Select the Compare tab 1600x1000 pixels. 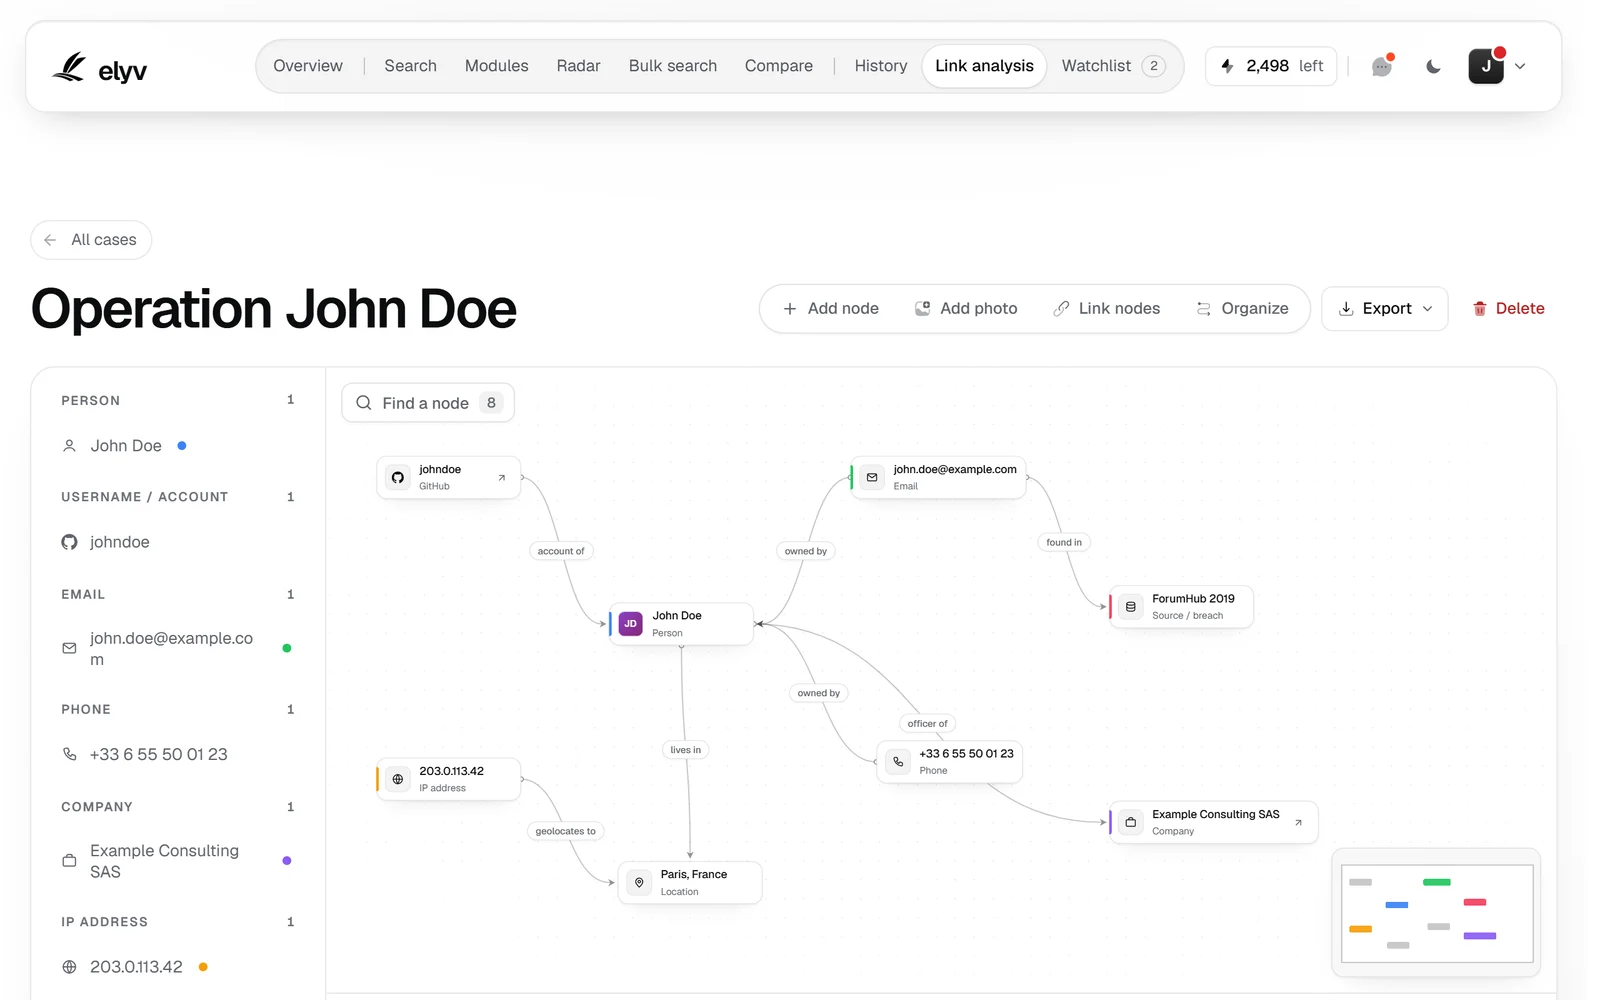click(x=779, y=66)
